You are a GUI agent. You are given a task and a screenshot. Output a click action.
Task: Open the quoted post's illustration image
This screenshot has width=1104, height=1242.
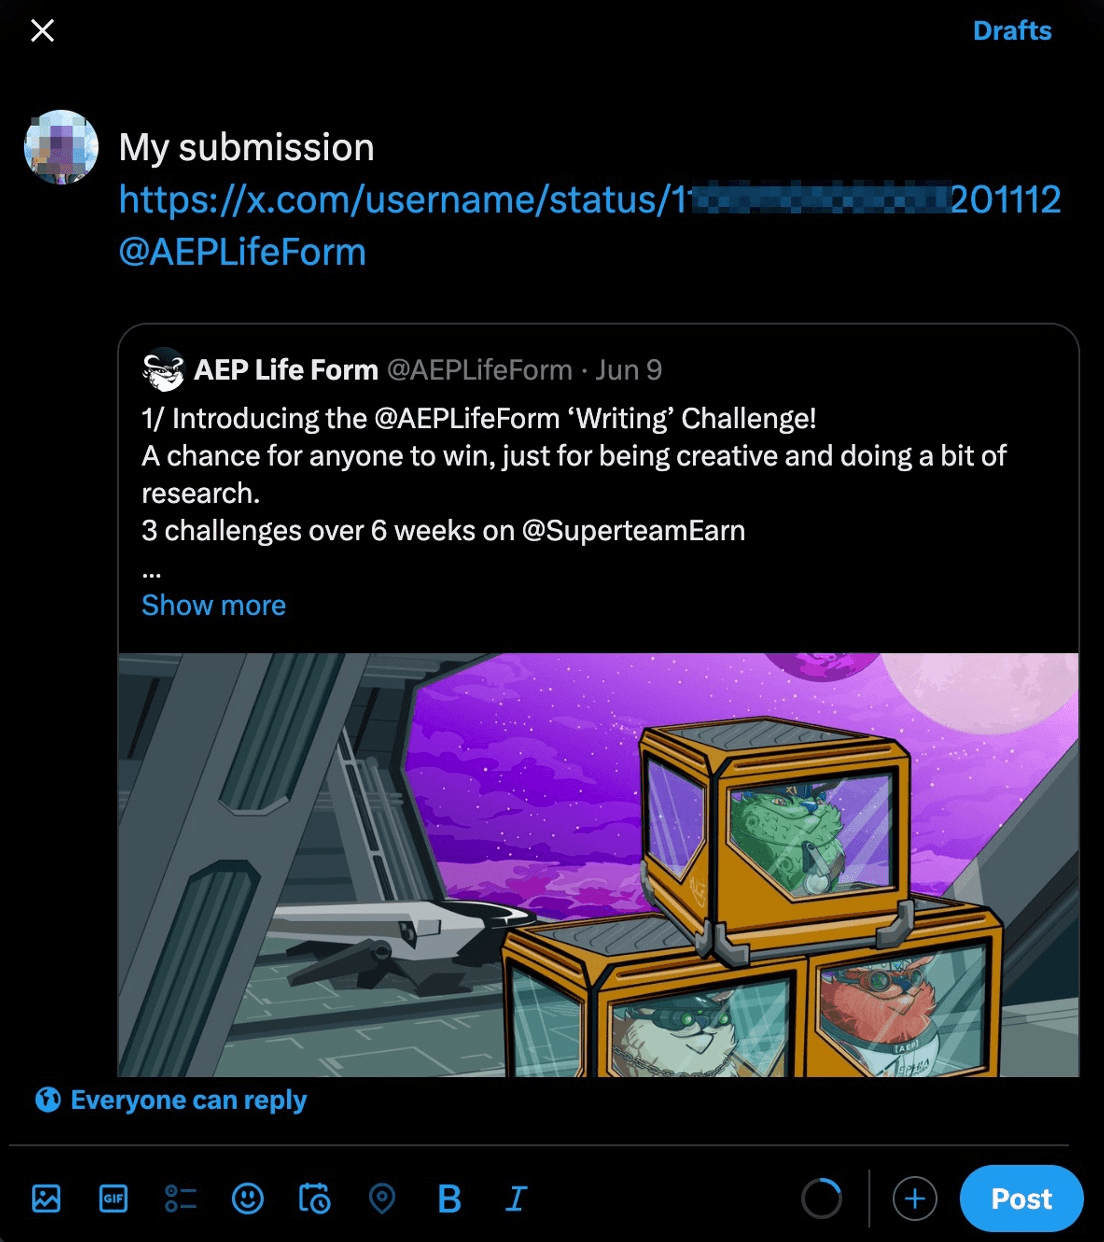[598, 865]
